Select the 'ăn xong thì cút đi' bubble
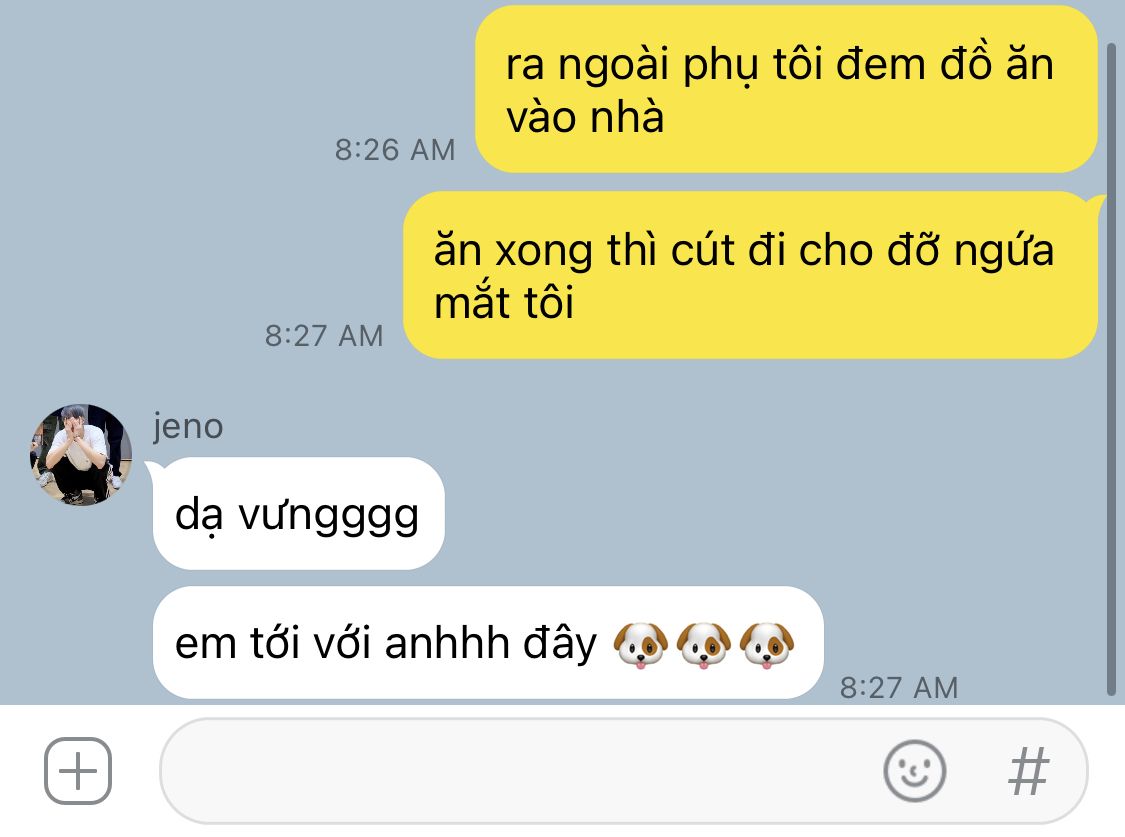 (750, 275)
